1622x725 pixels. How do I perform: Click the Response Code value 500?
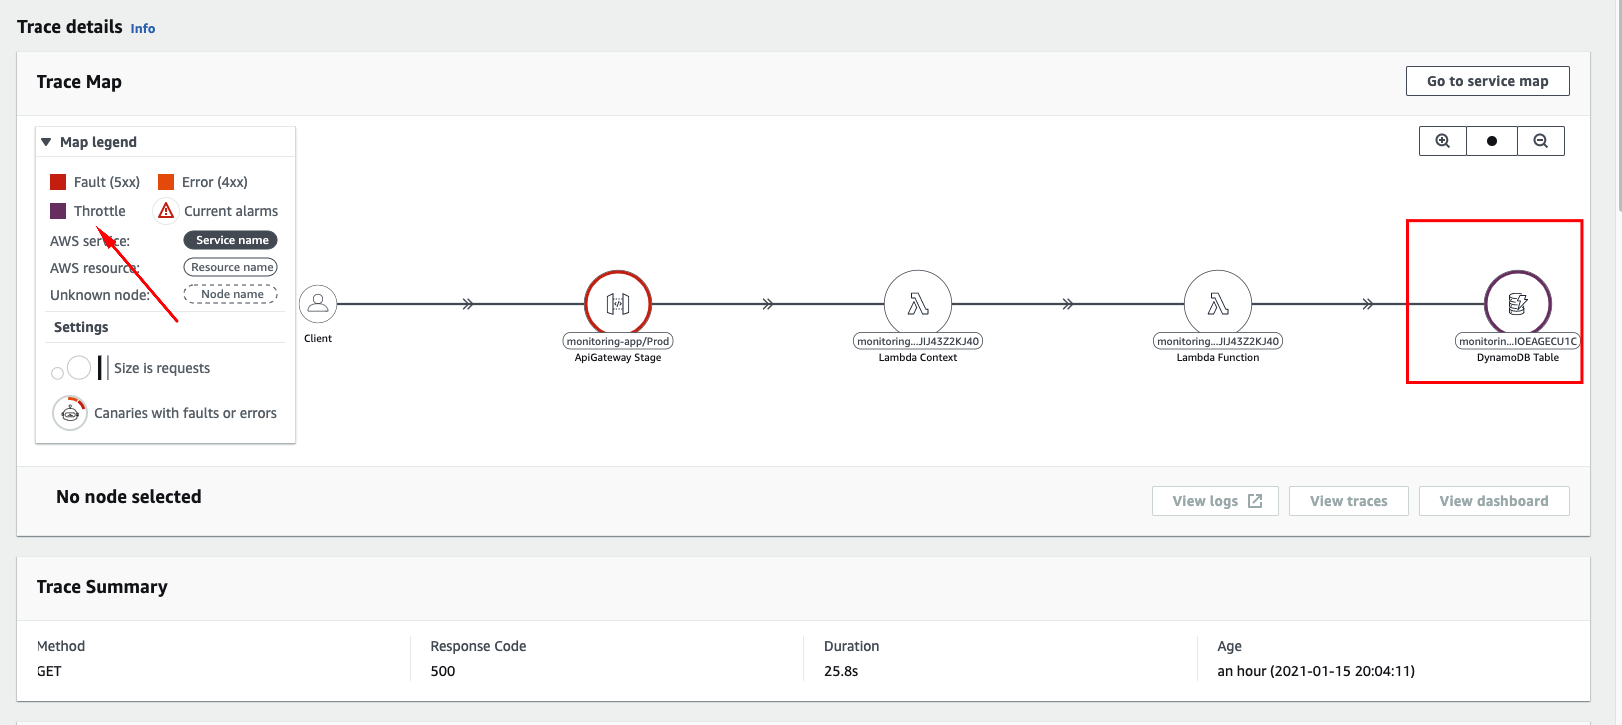pos(443,671)
